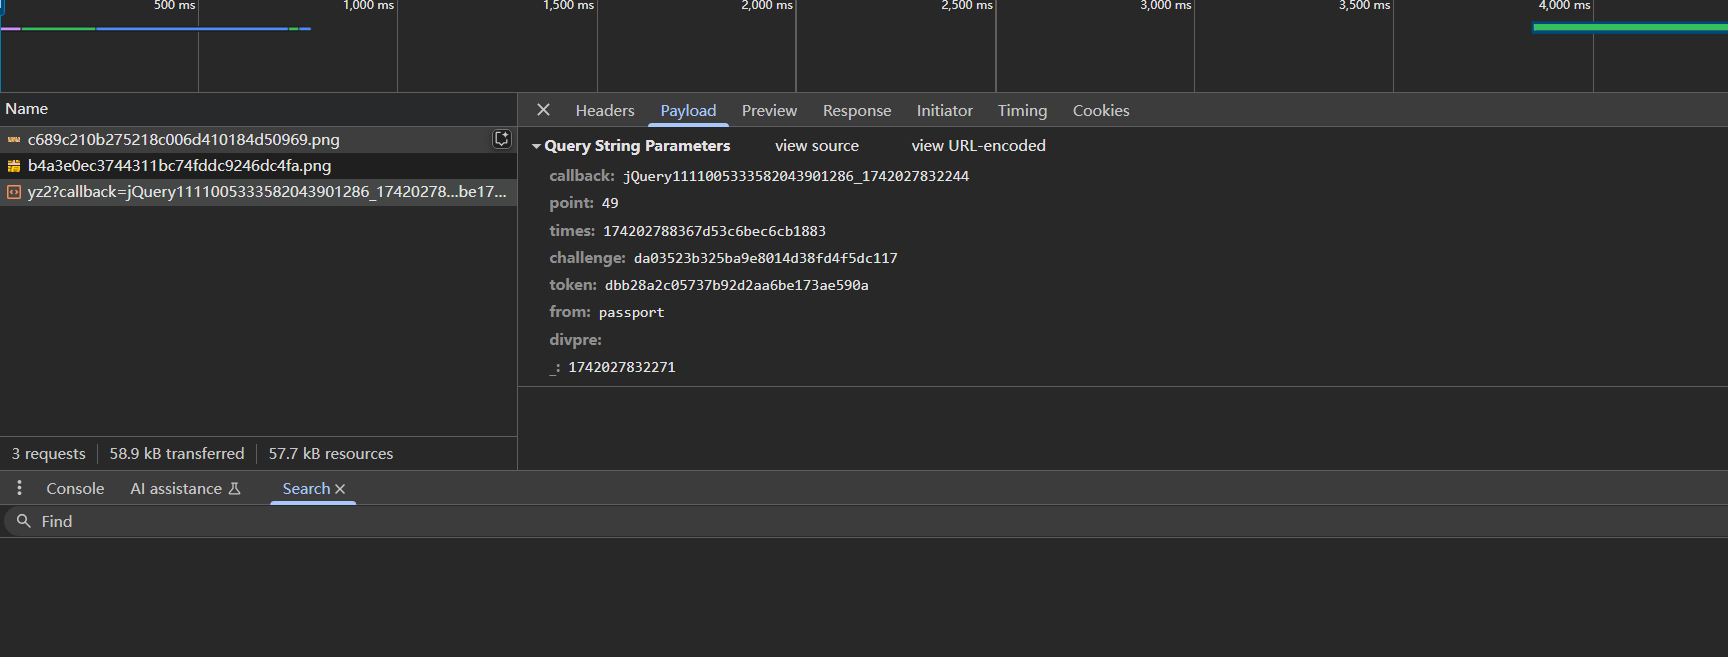Open the Headers tab

pyautogui.click(x=605, y=111)
